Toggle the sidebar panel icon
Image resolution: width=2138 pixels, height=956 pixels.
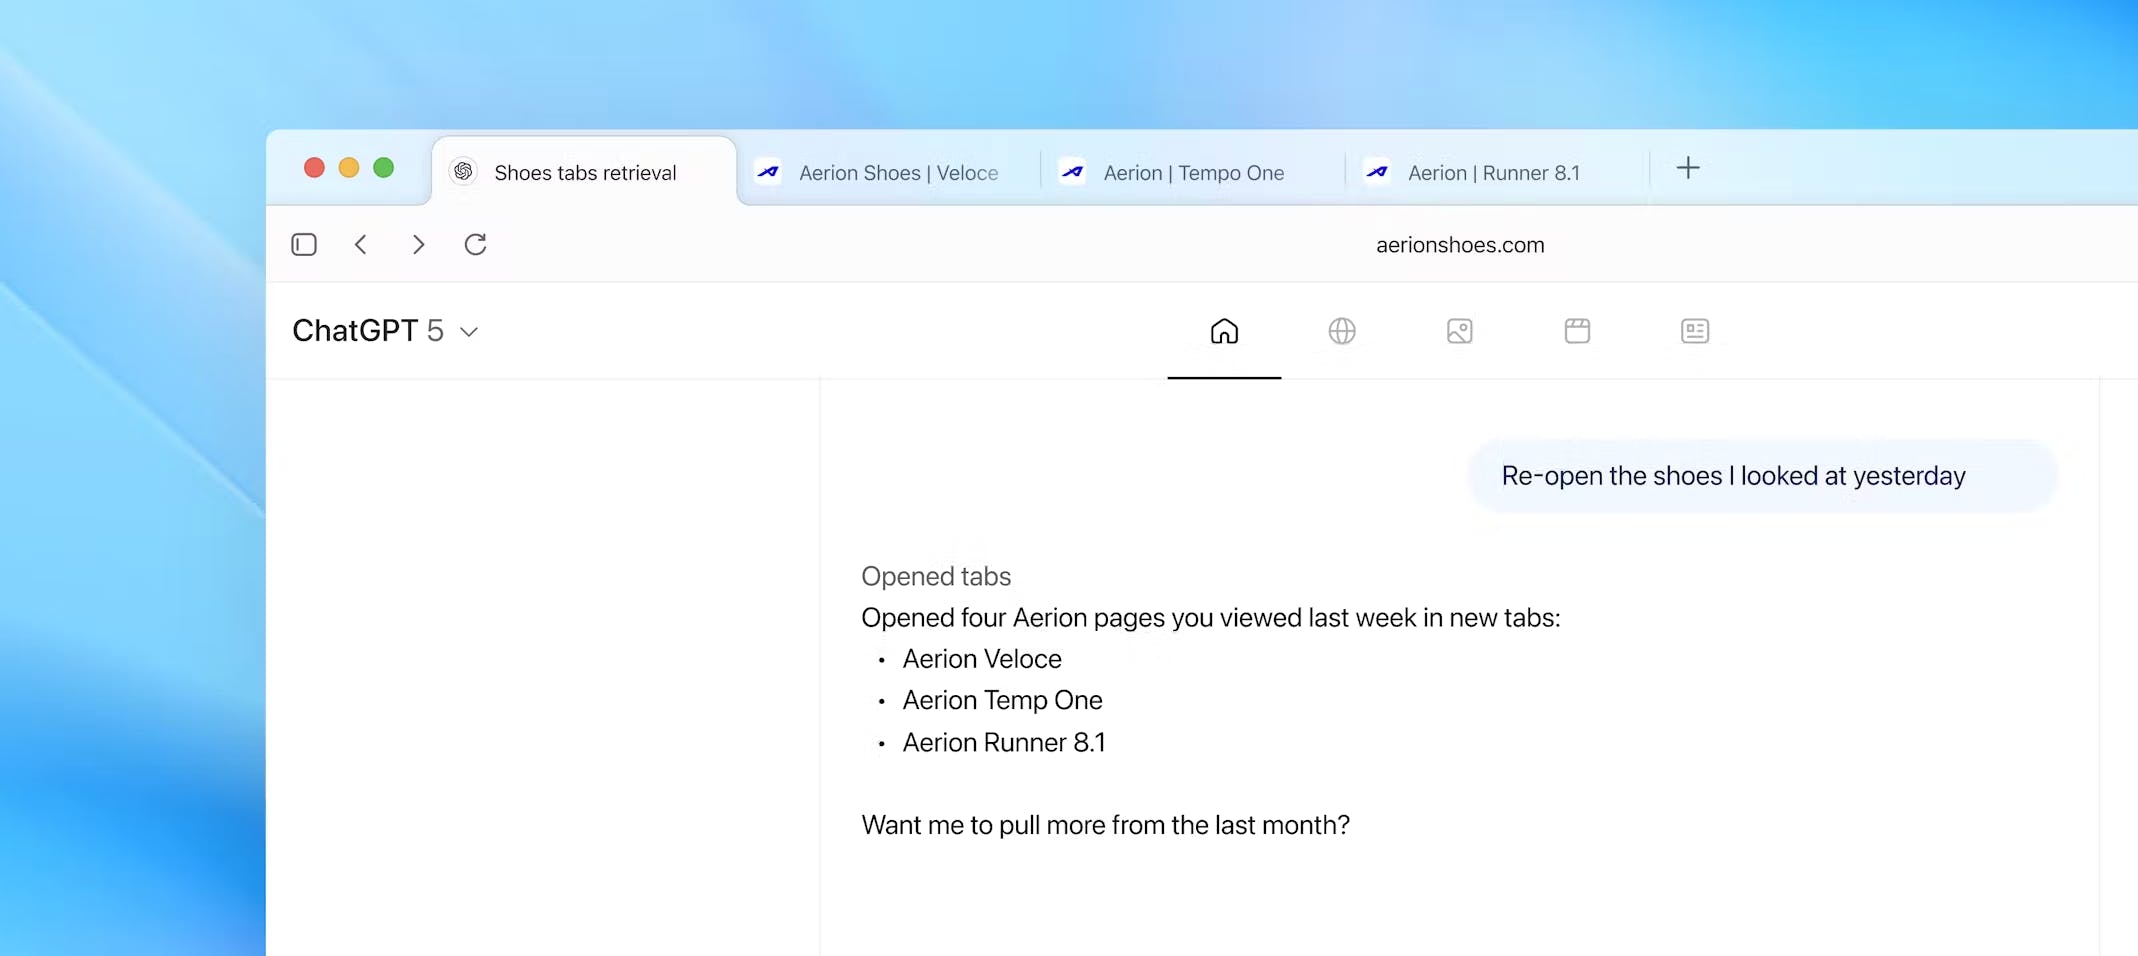click(x=304, y=244)
